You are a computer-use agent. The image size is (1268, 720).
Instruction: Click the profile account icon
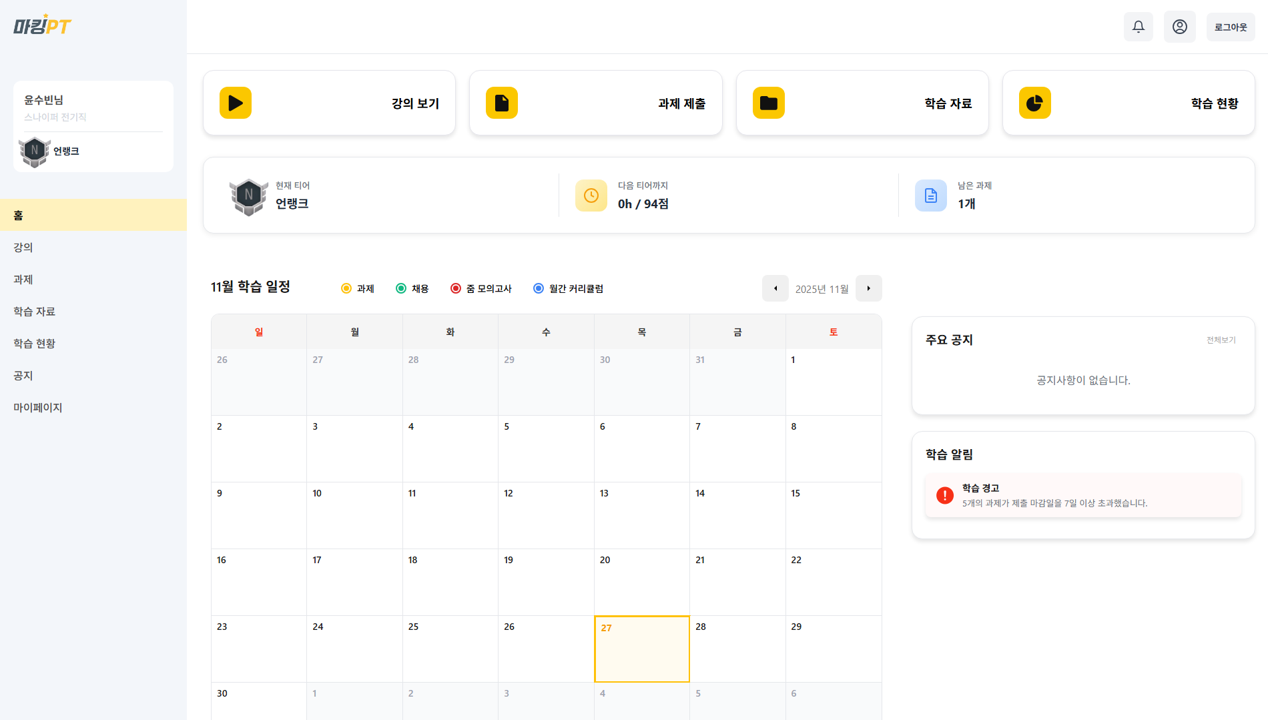(x=1179, y=26)
